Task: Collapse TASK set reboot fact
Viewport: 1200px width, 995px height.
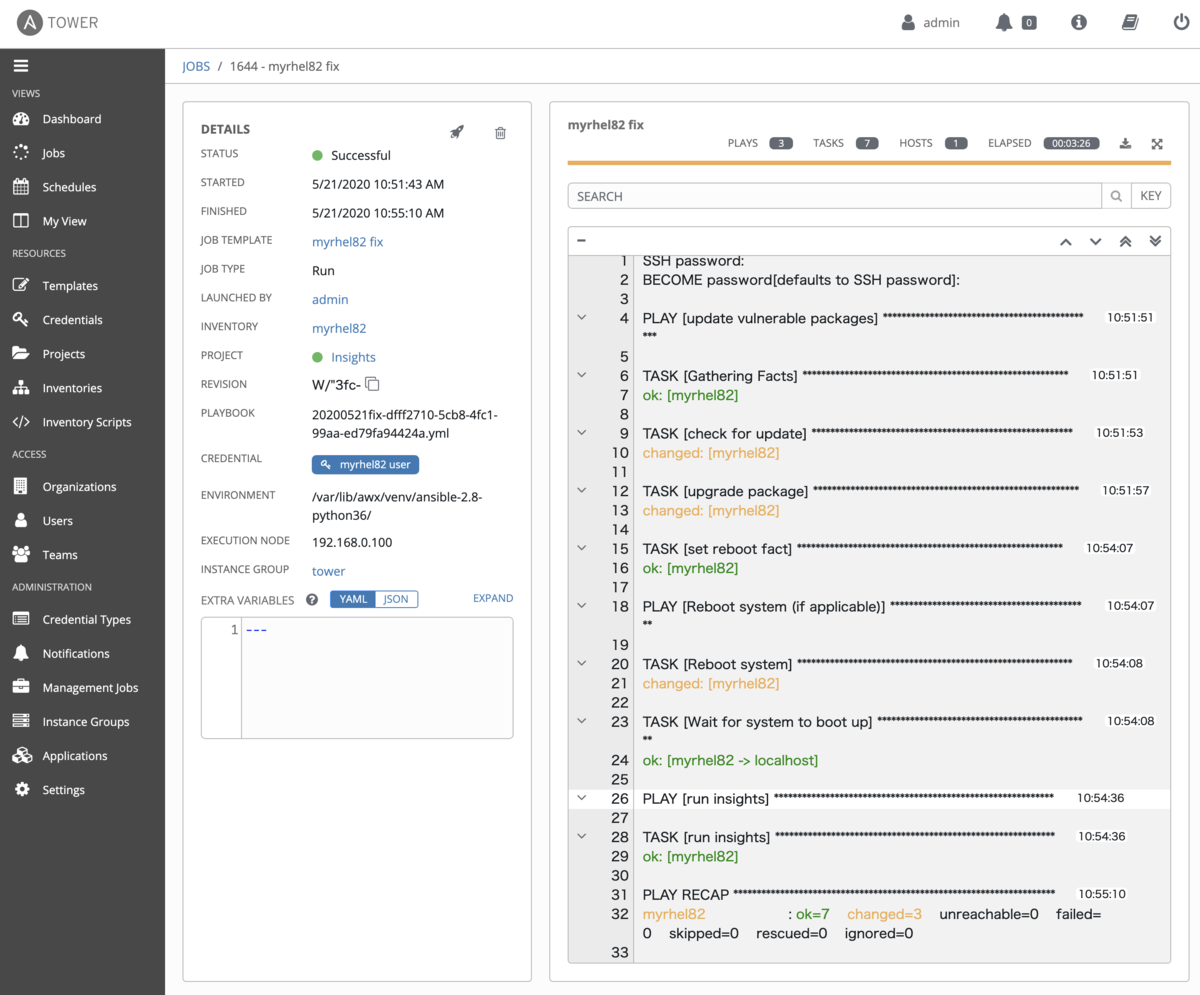Action: 581,548
